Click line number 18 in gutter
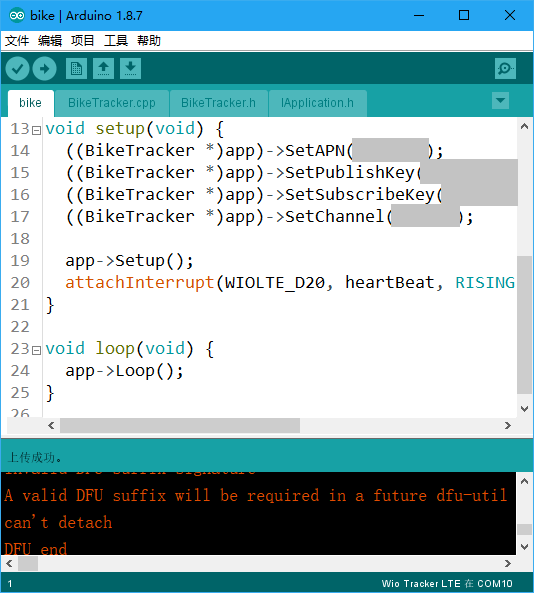534x593 pixels. point(20,239)
